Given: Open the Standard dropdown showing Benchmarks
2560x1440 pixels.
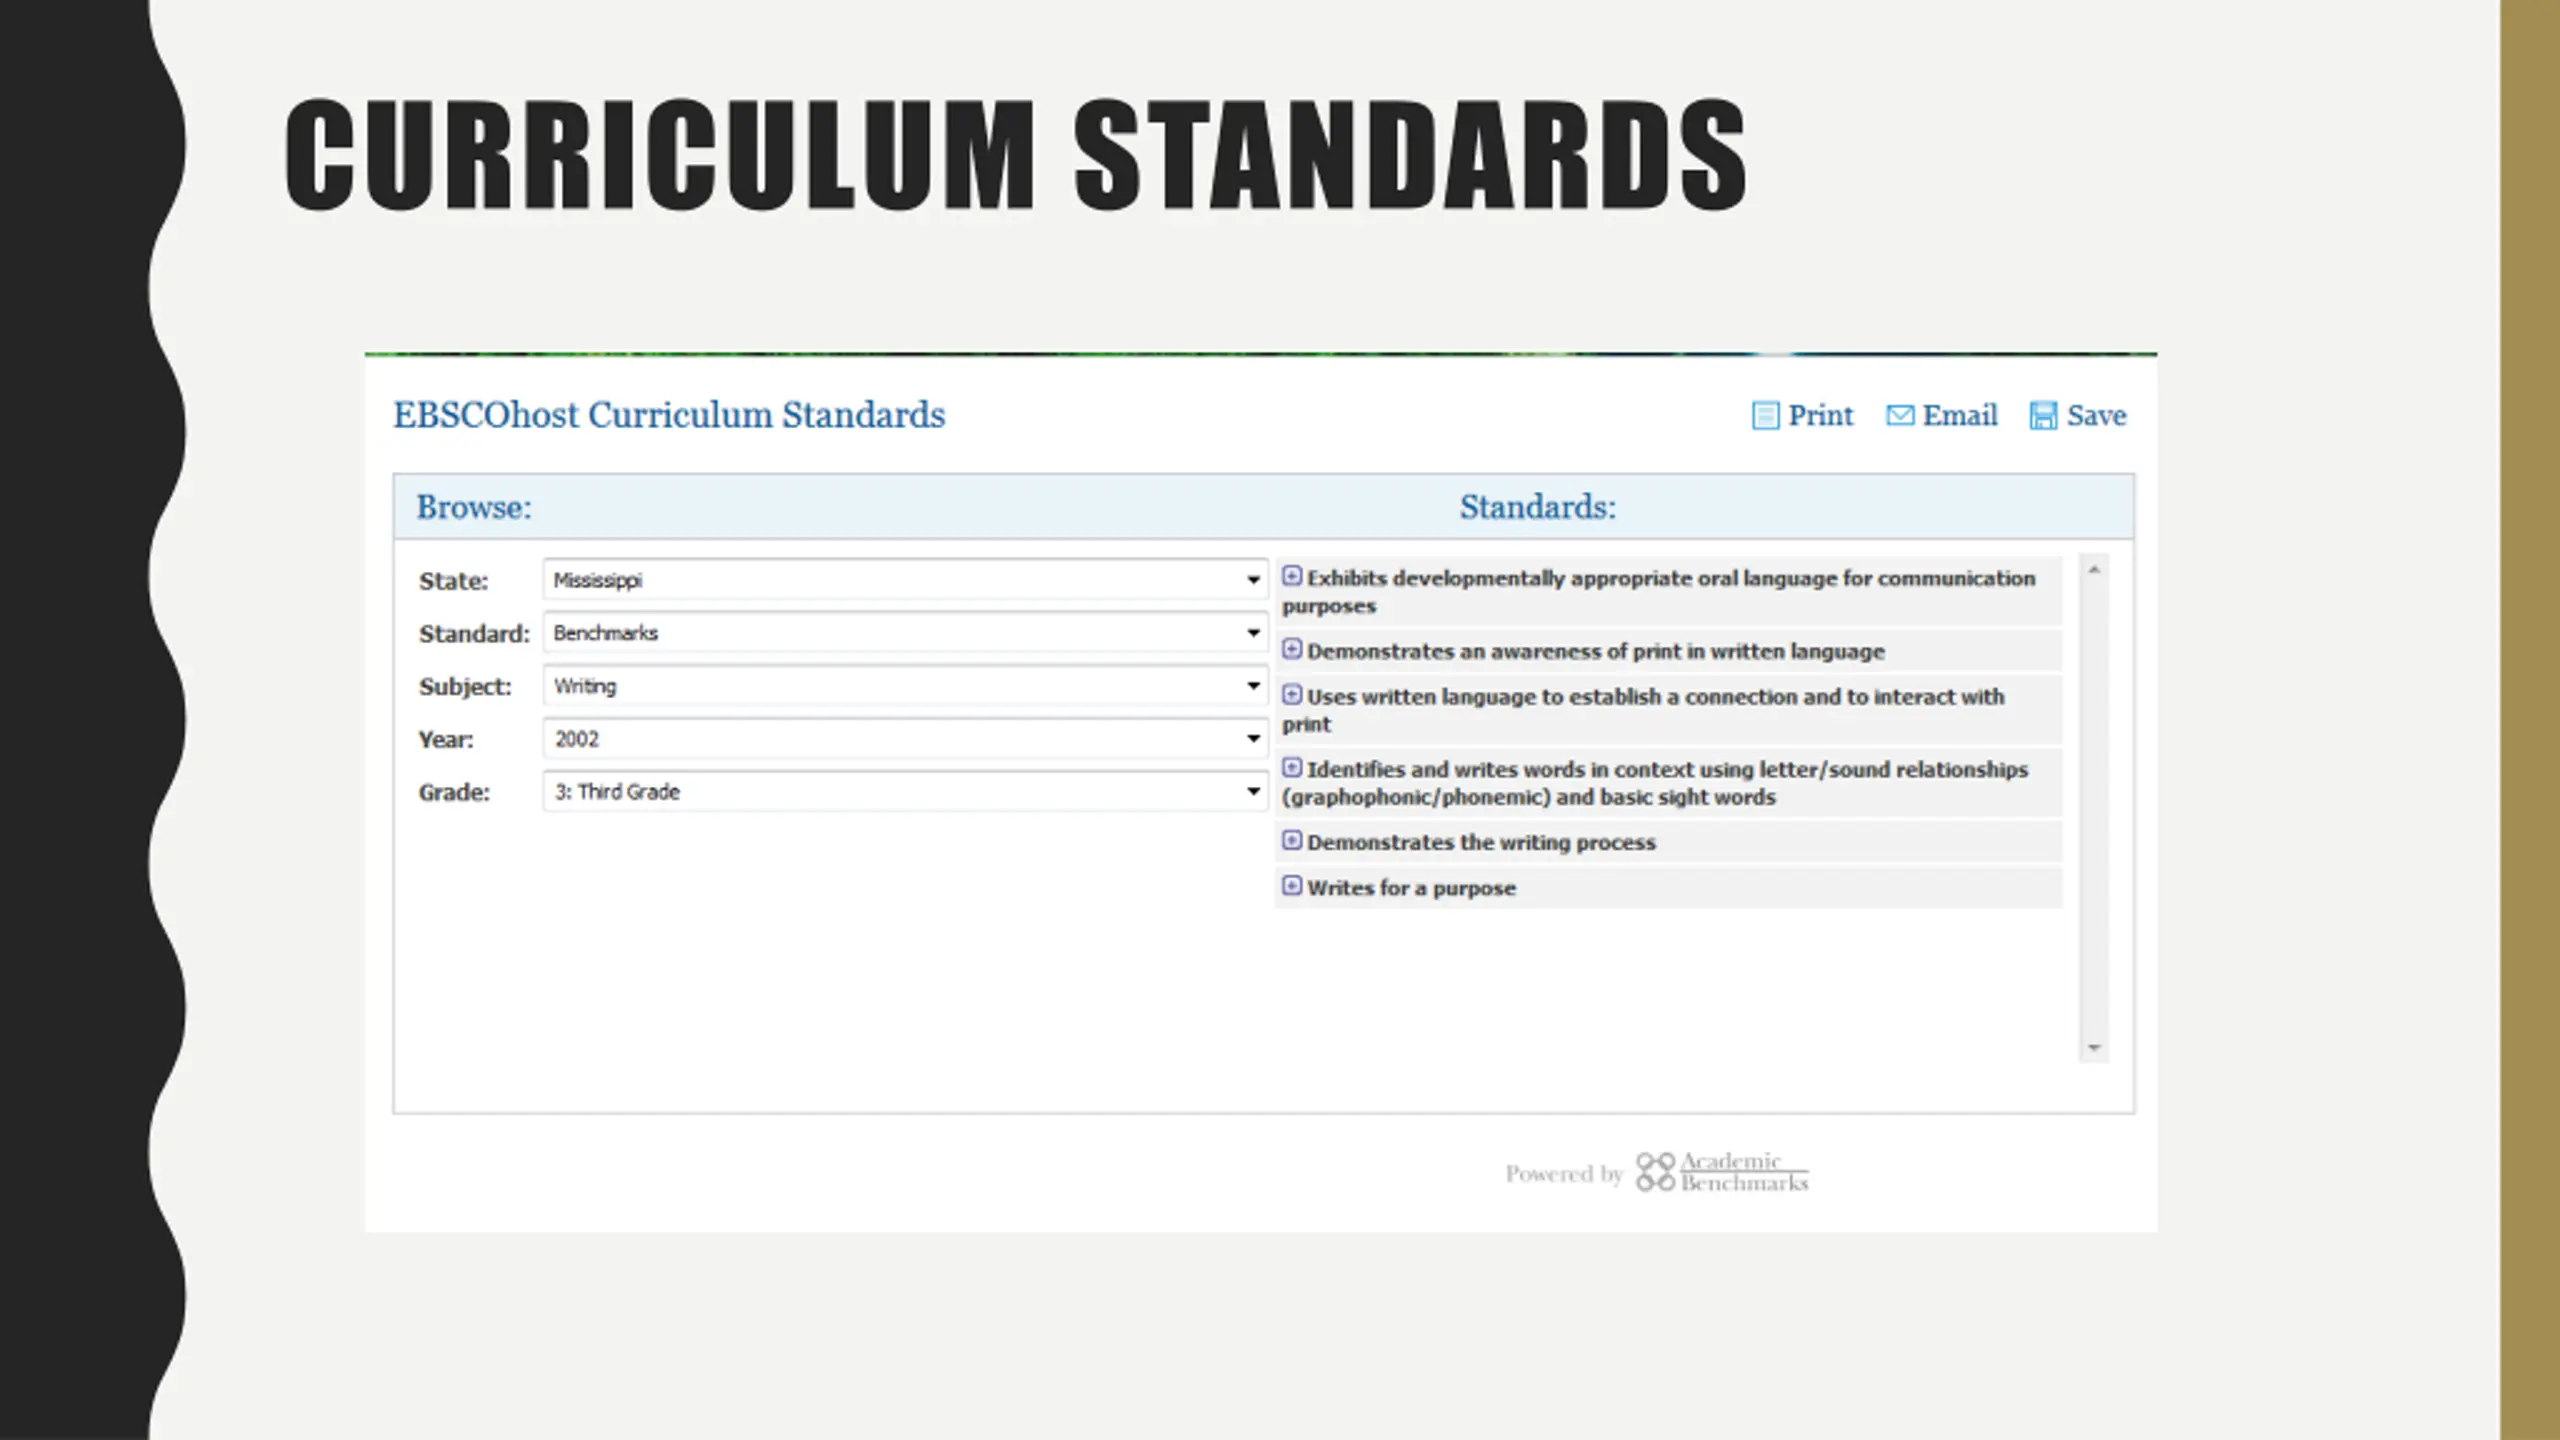Looking at the screenshot, I should [x=905, y=633].
